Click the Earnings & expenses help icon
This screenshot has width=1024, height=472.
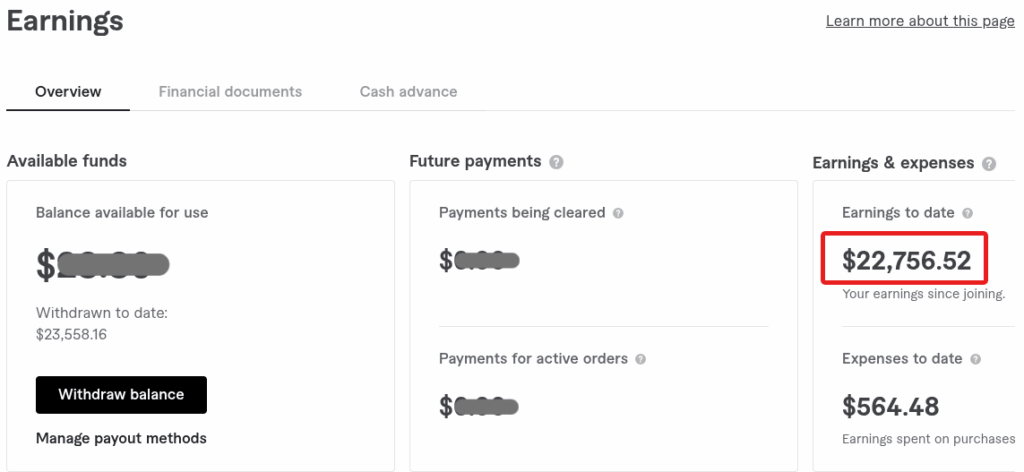989,164
